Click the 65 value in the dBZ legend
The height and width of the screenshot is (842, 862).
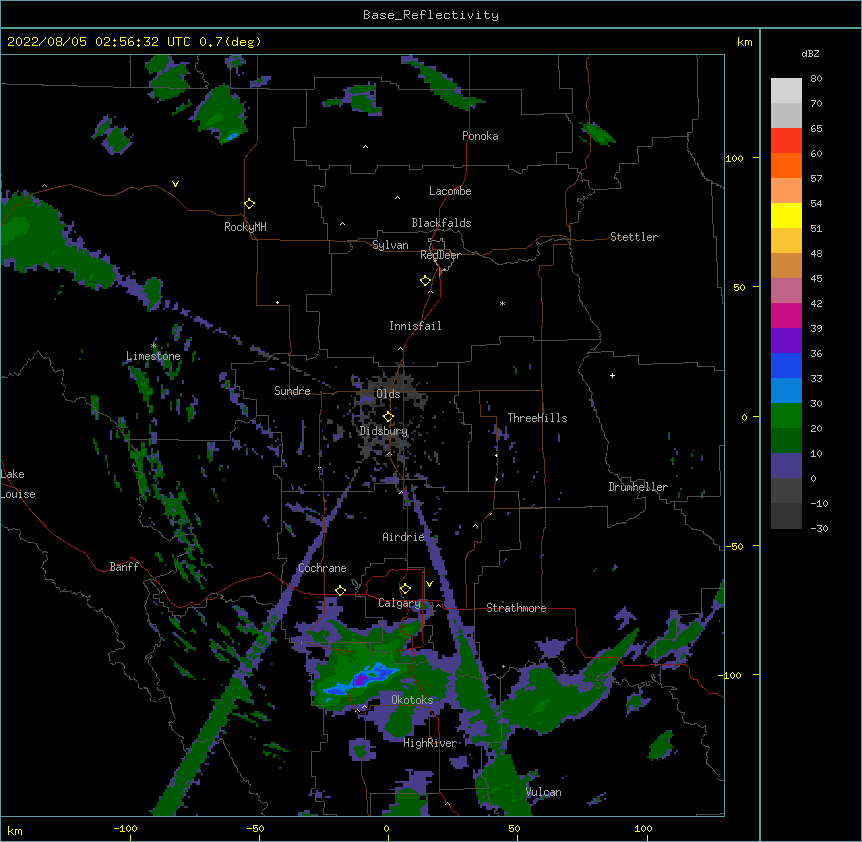816,129
